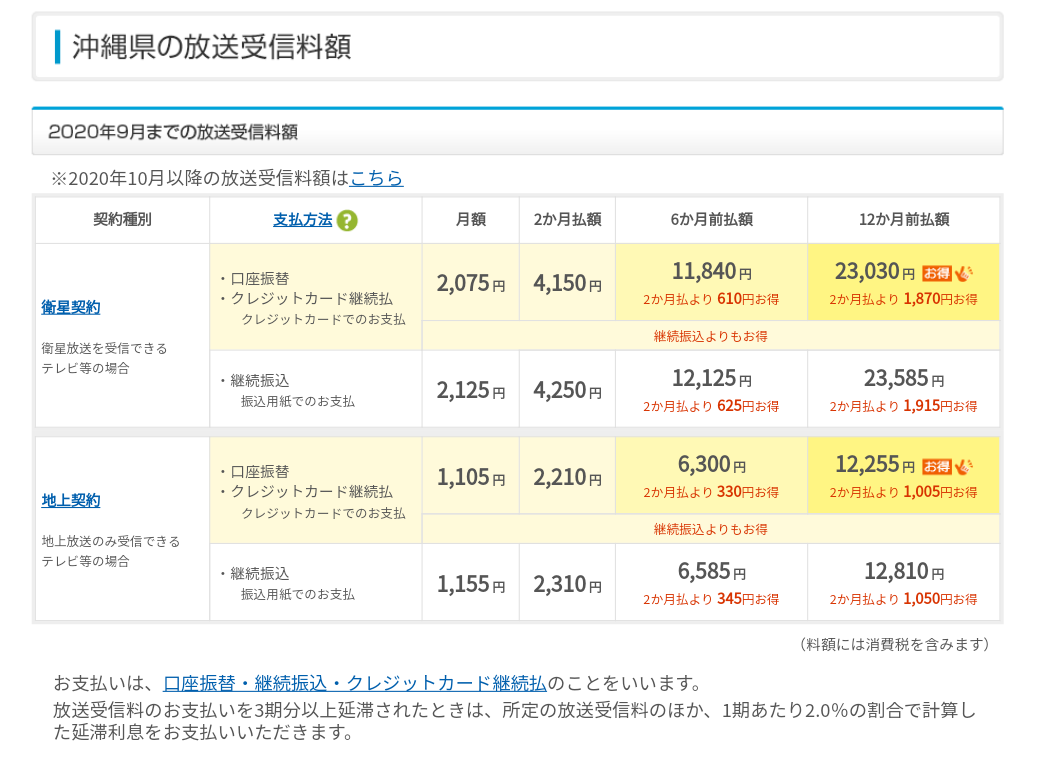Open the 衛星契約 contract link

click(71, 307)
